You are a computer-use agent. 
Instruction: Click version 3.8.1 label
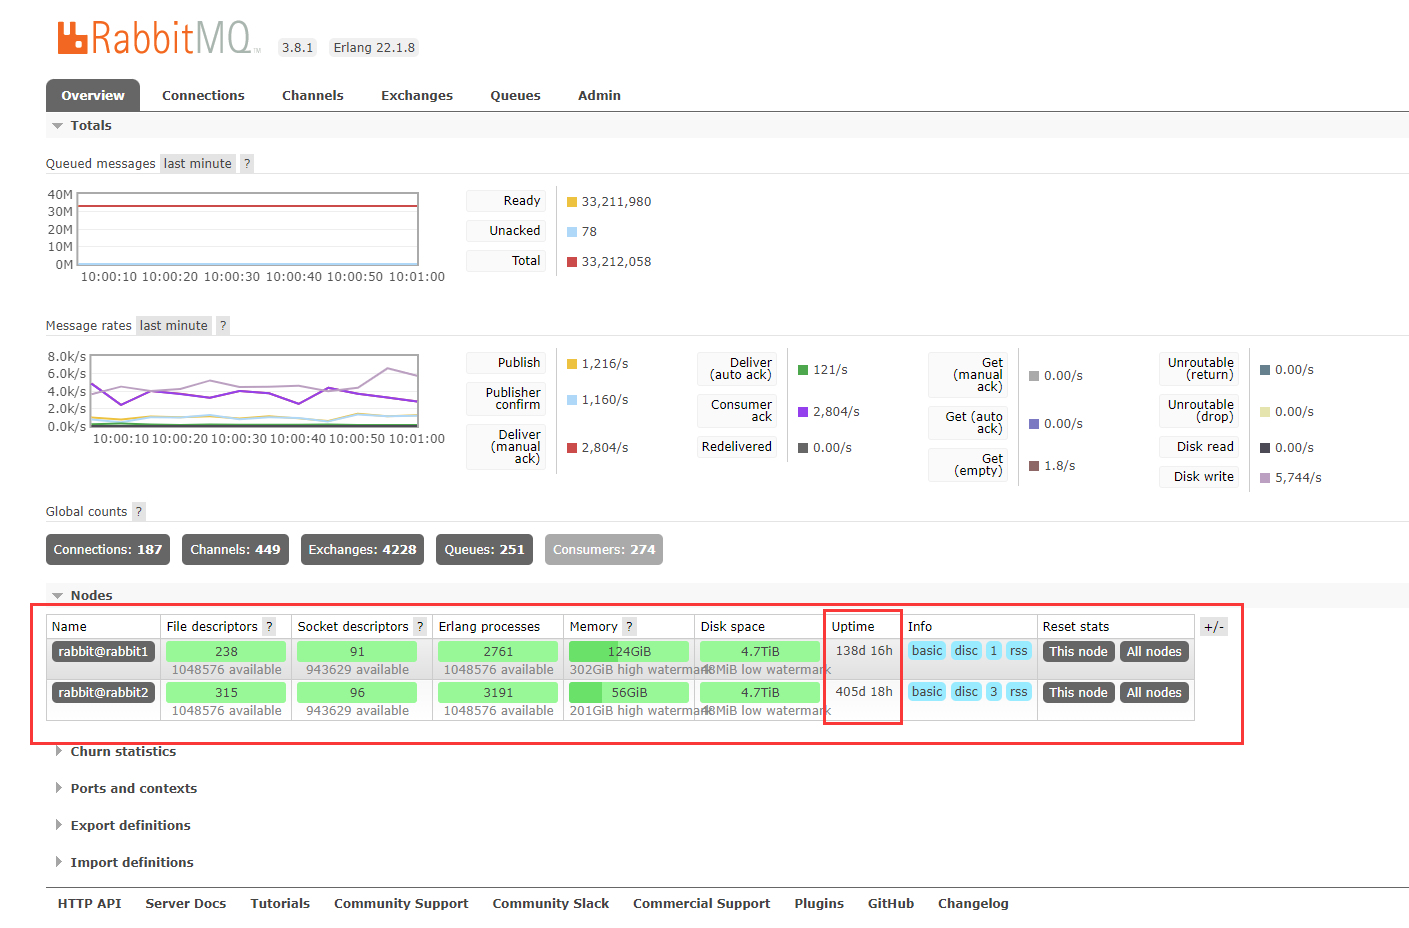pyautogui.click(x=297, y=48)
